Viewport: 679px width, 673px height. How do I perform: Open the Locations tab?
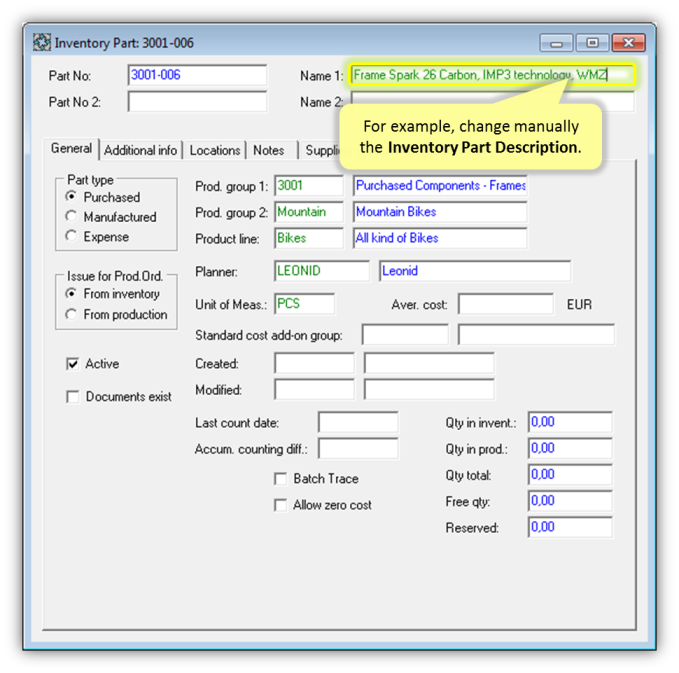215,150
